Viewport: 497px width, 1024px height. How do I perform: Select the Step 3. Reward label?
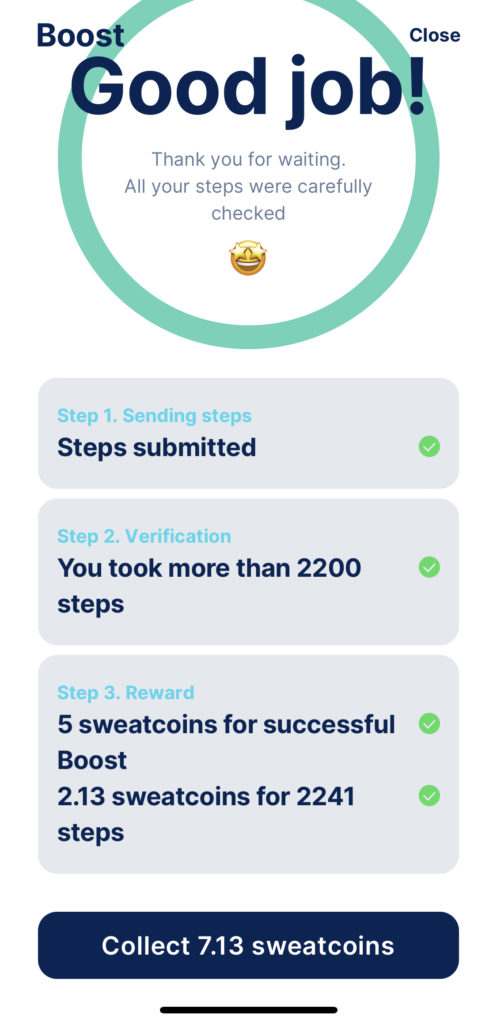(x=125, y=692)
